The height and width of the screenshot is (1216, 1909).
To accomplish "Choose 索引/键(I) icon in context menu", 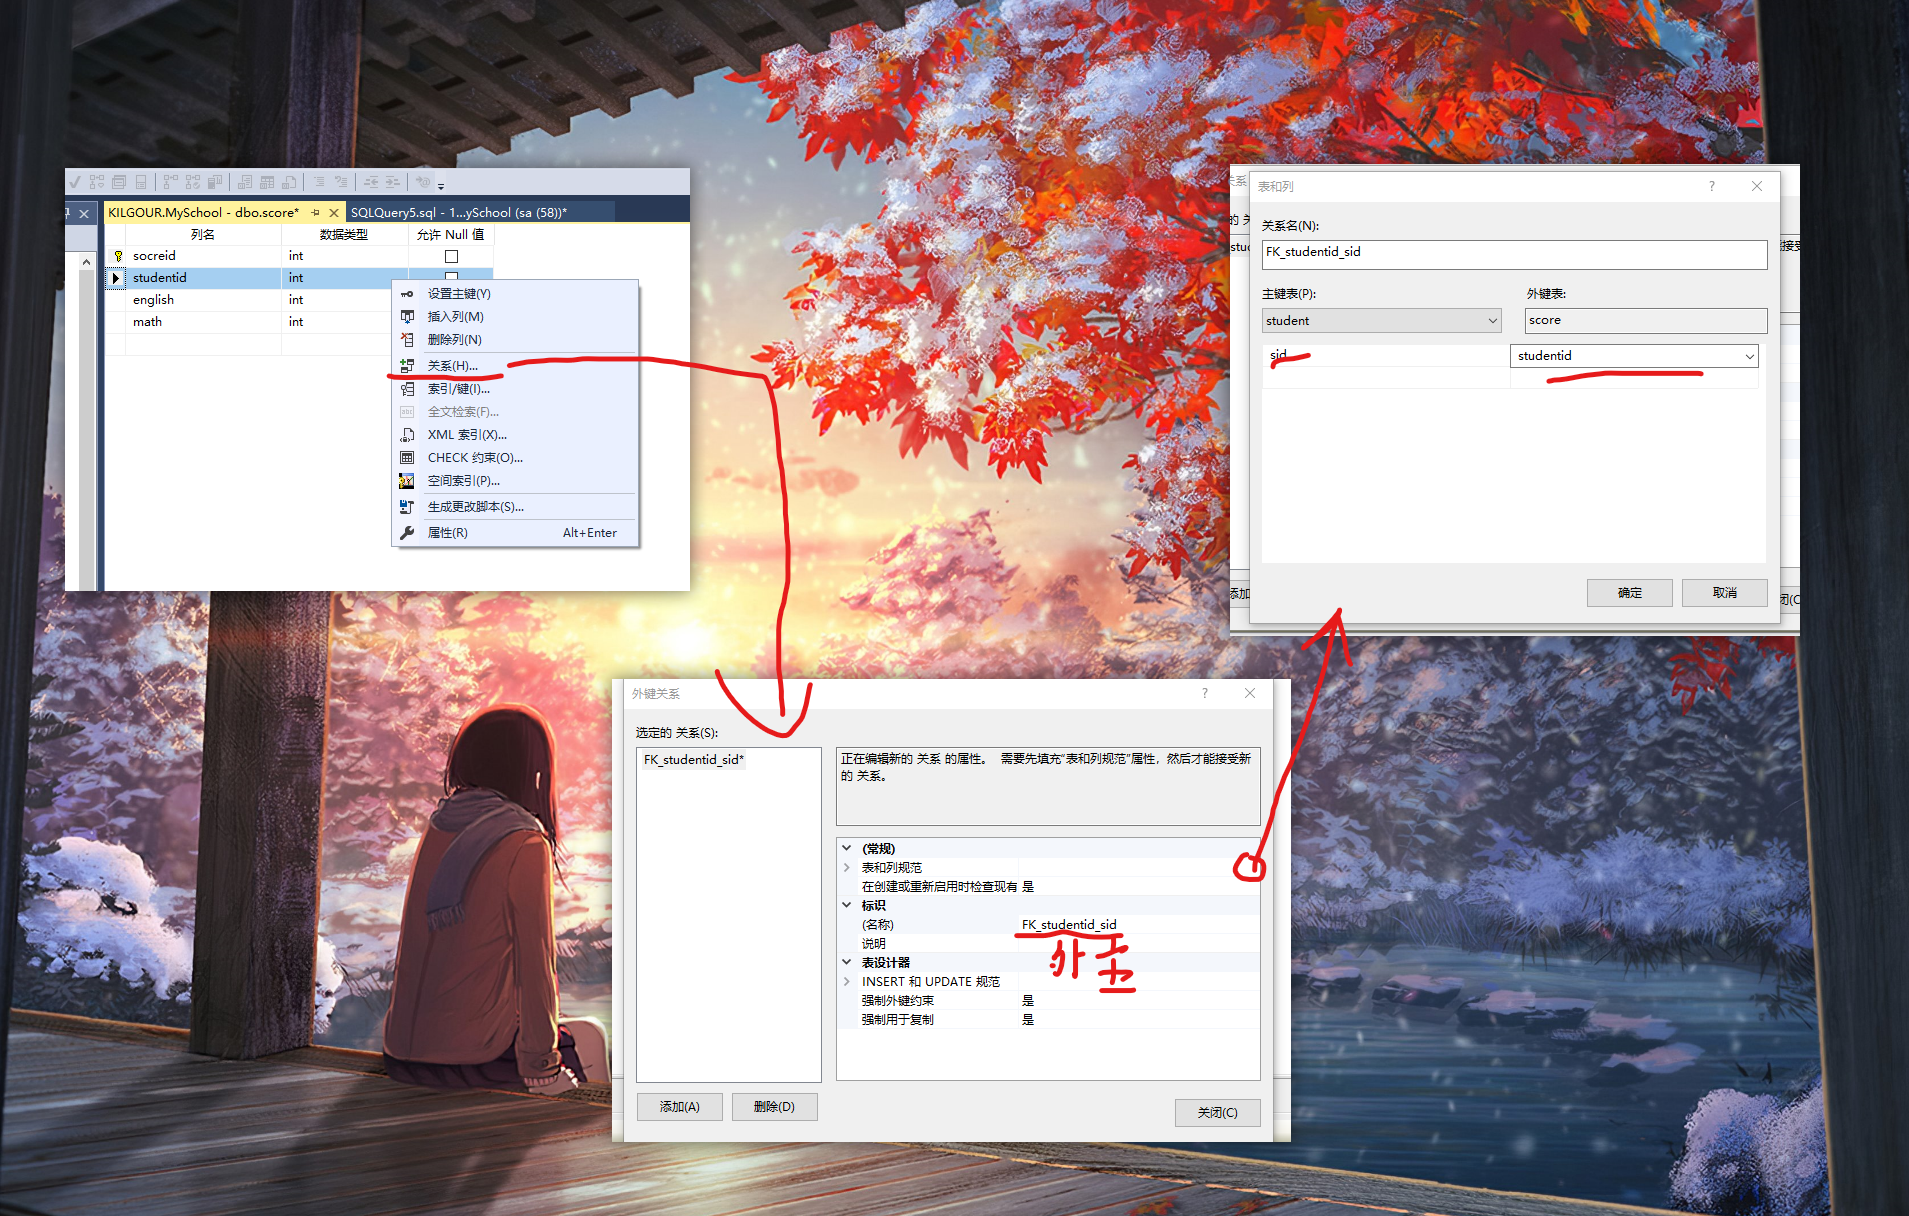I will [407, 389].
